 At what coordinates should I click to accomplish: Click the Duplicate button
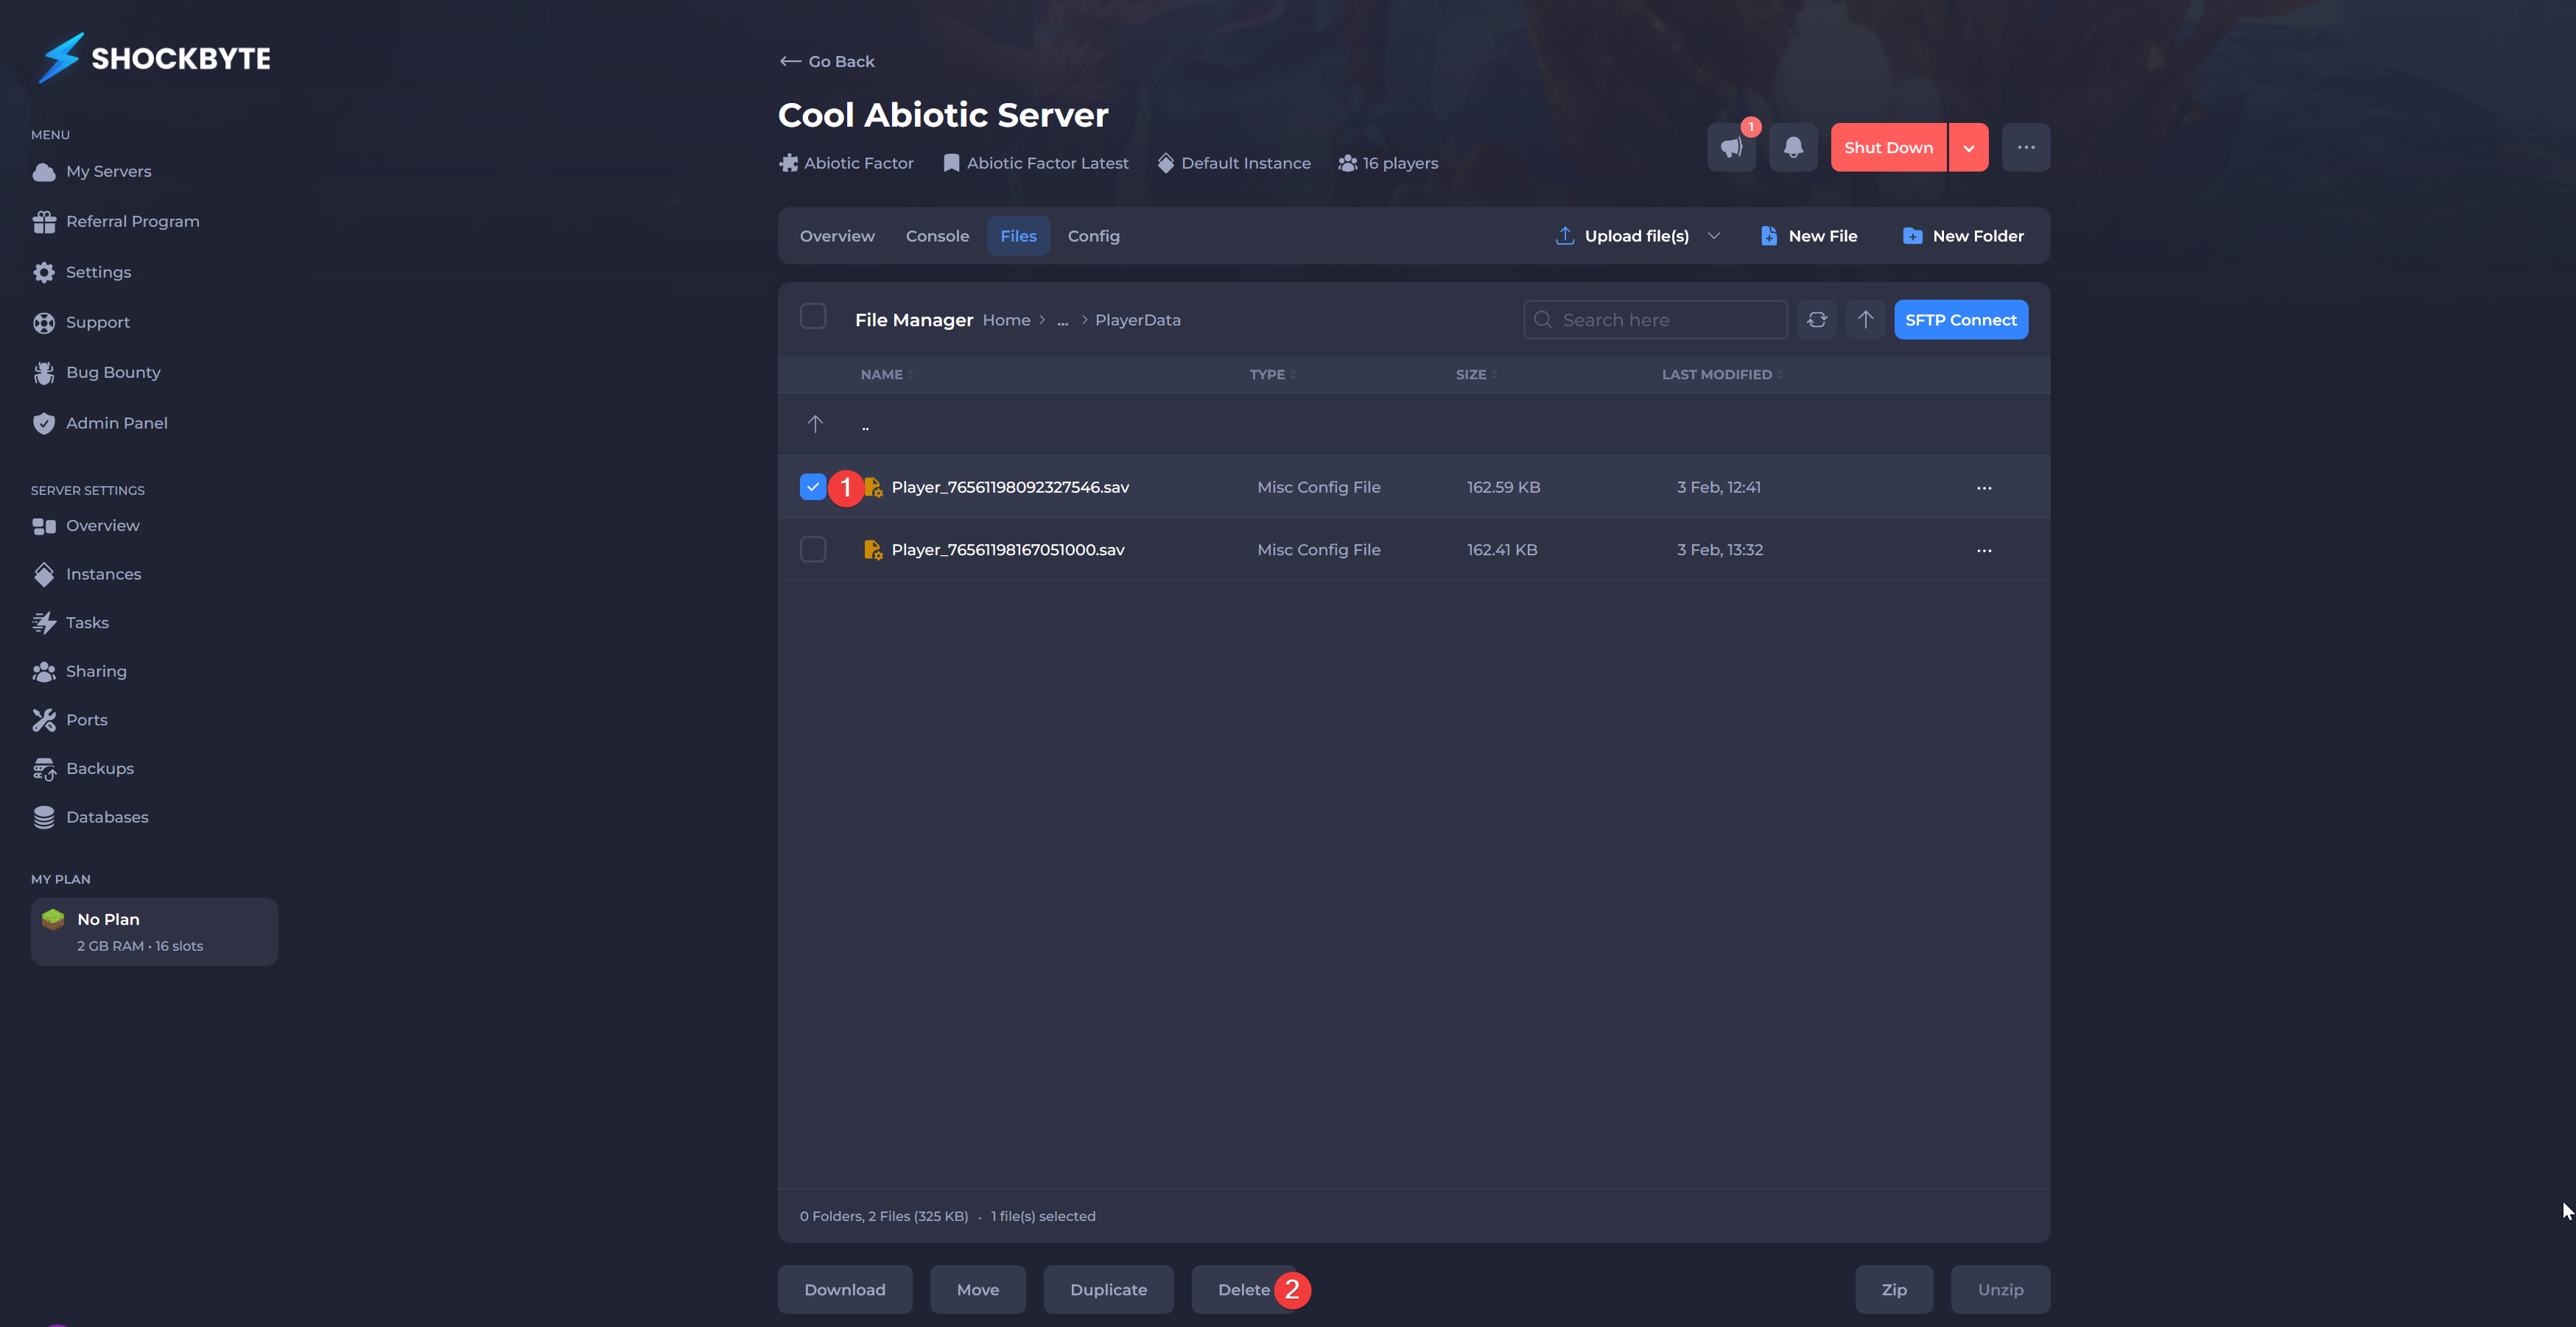tap(1108, 1290)
